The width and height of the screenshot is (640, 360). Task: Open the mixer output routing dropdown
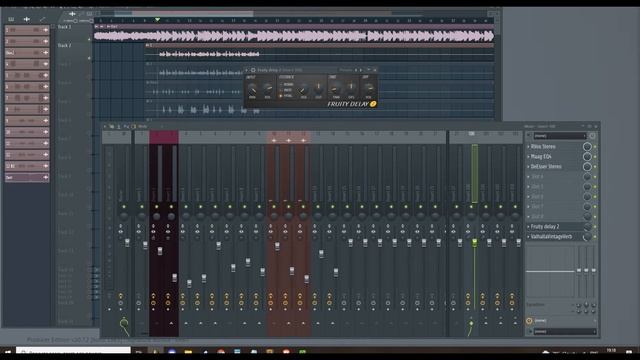tap(564, 331)
